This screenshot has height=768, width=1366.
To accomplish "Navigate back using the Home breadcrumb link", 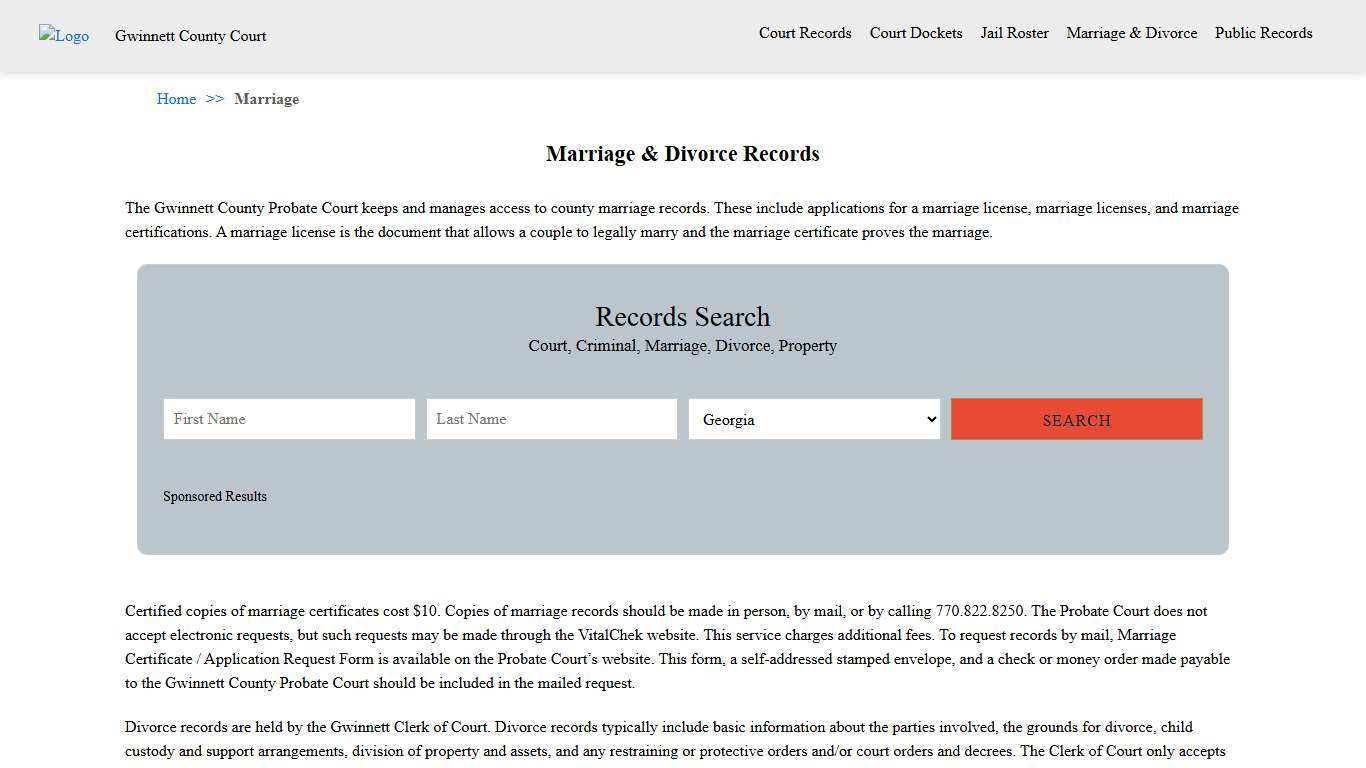I will click(176, 99).
